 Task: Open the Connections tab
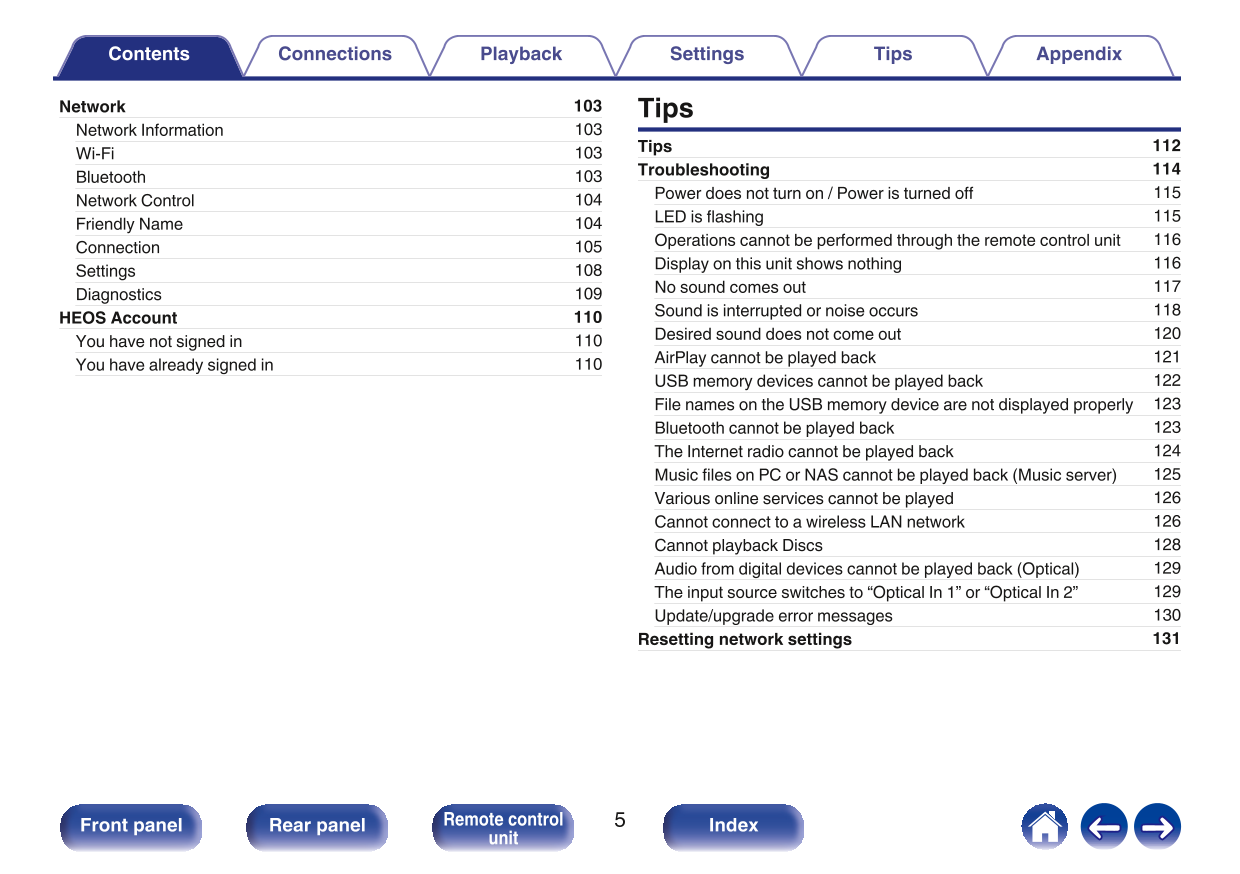tap(334, 55)
